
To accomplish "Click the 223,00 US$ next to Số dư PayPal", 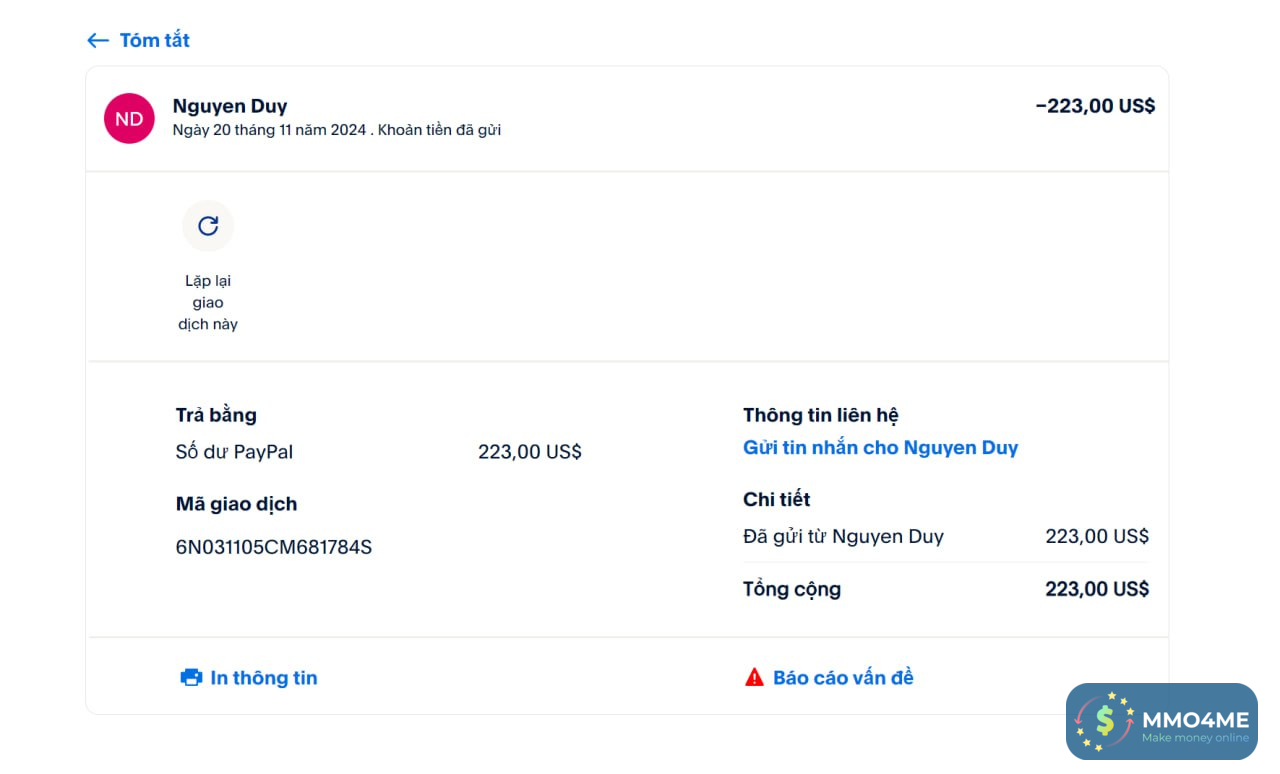I will (530, 452).
